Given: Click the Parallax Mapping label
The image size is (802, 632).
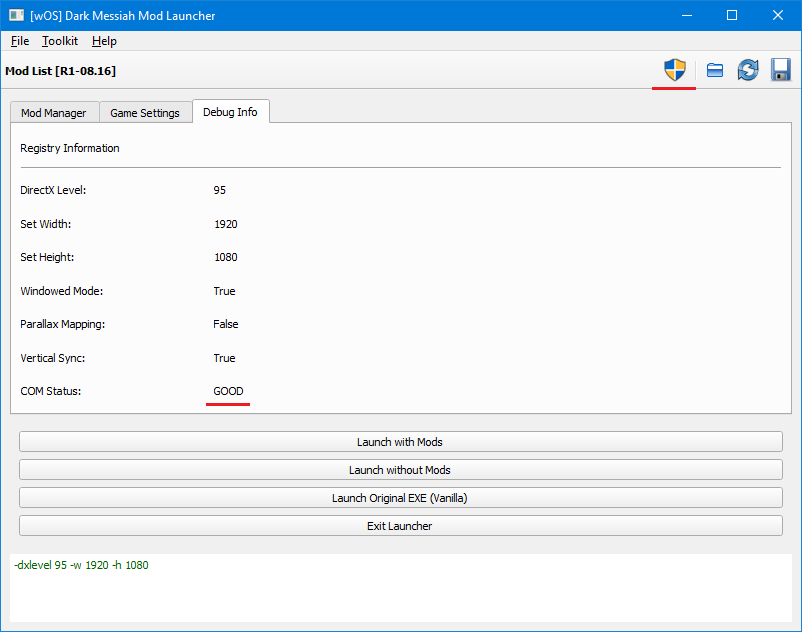Looking at the screenshot, I should [x=62, y=324].
